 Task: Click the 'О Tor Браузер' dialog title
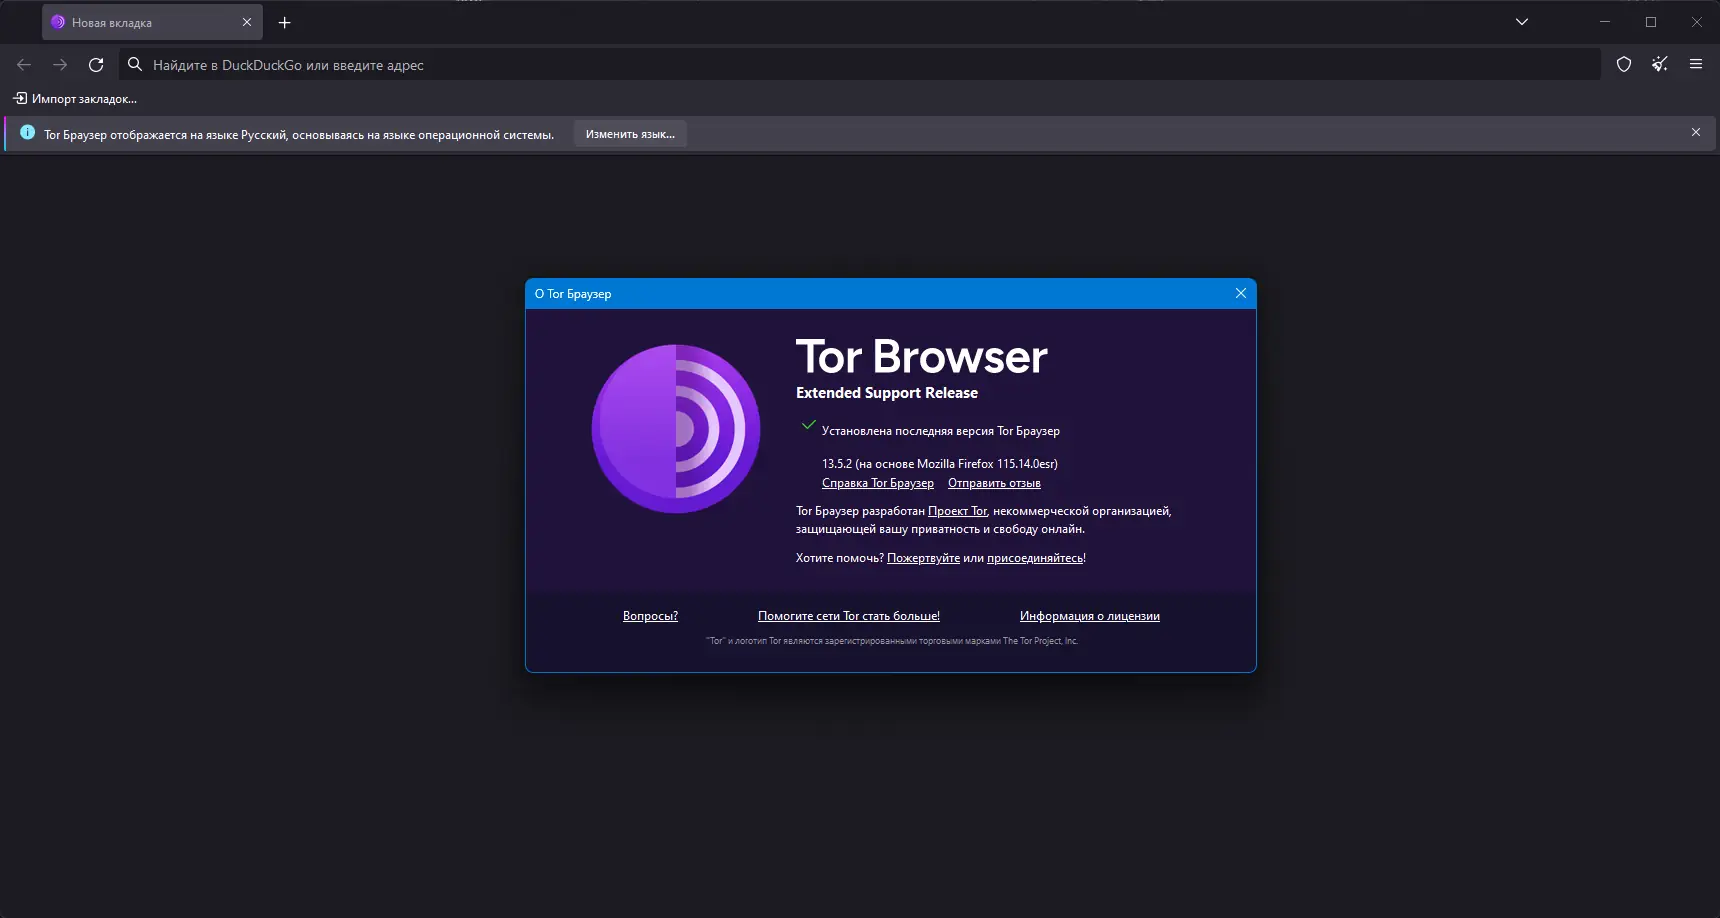click(x=573, y=294)
